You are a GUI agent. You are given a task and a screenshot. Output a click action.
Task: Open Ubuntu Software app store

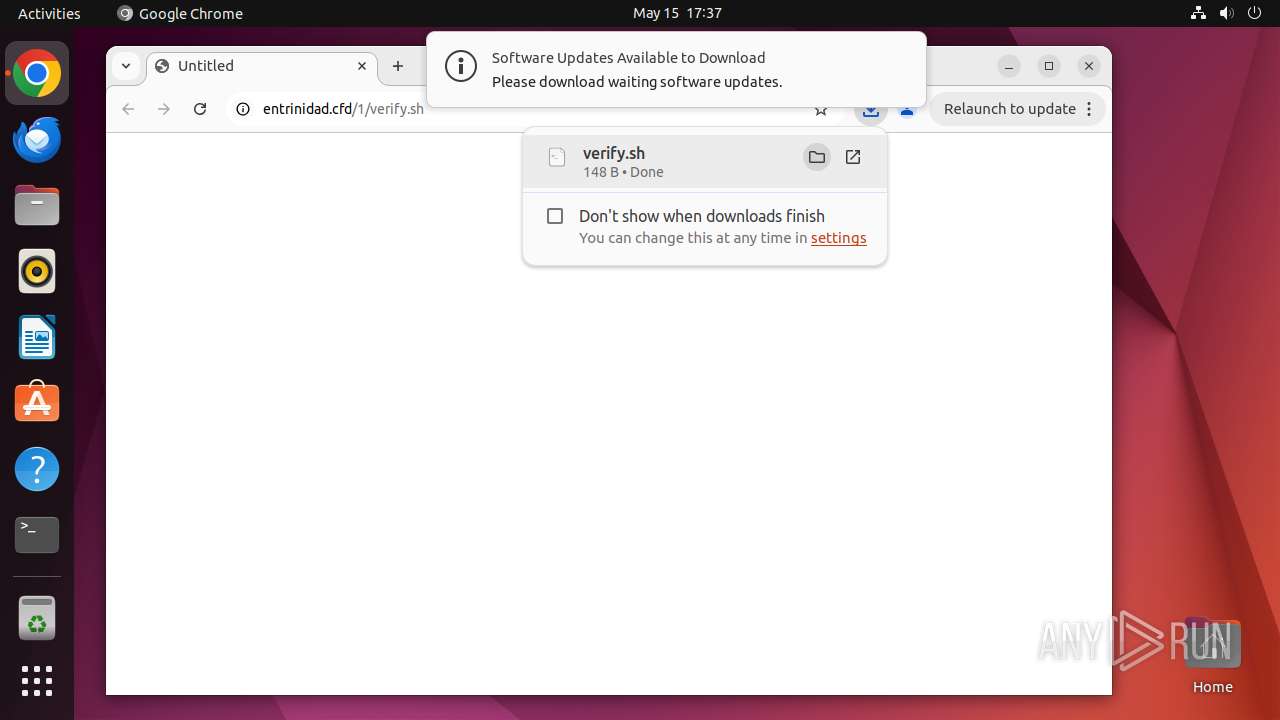(x=37, y=403)
